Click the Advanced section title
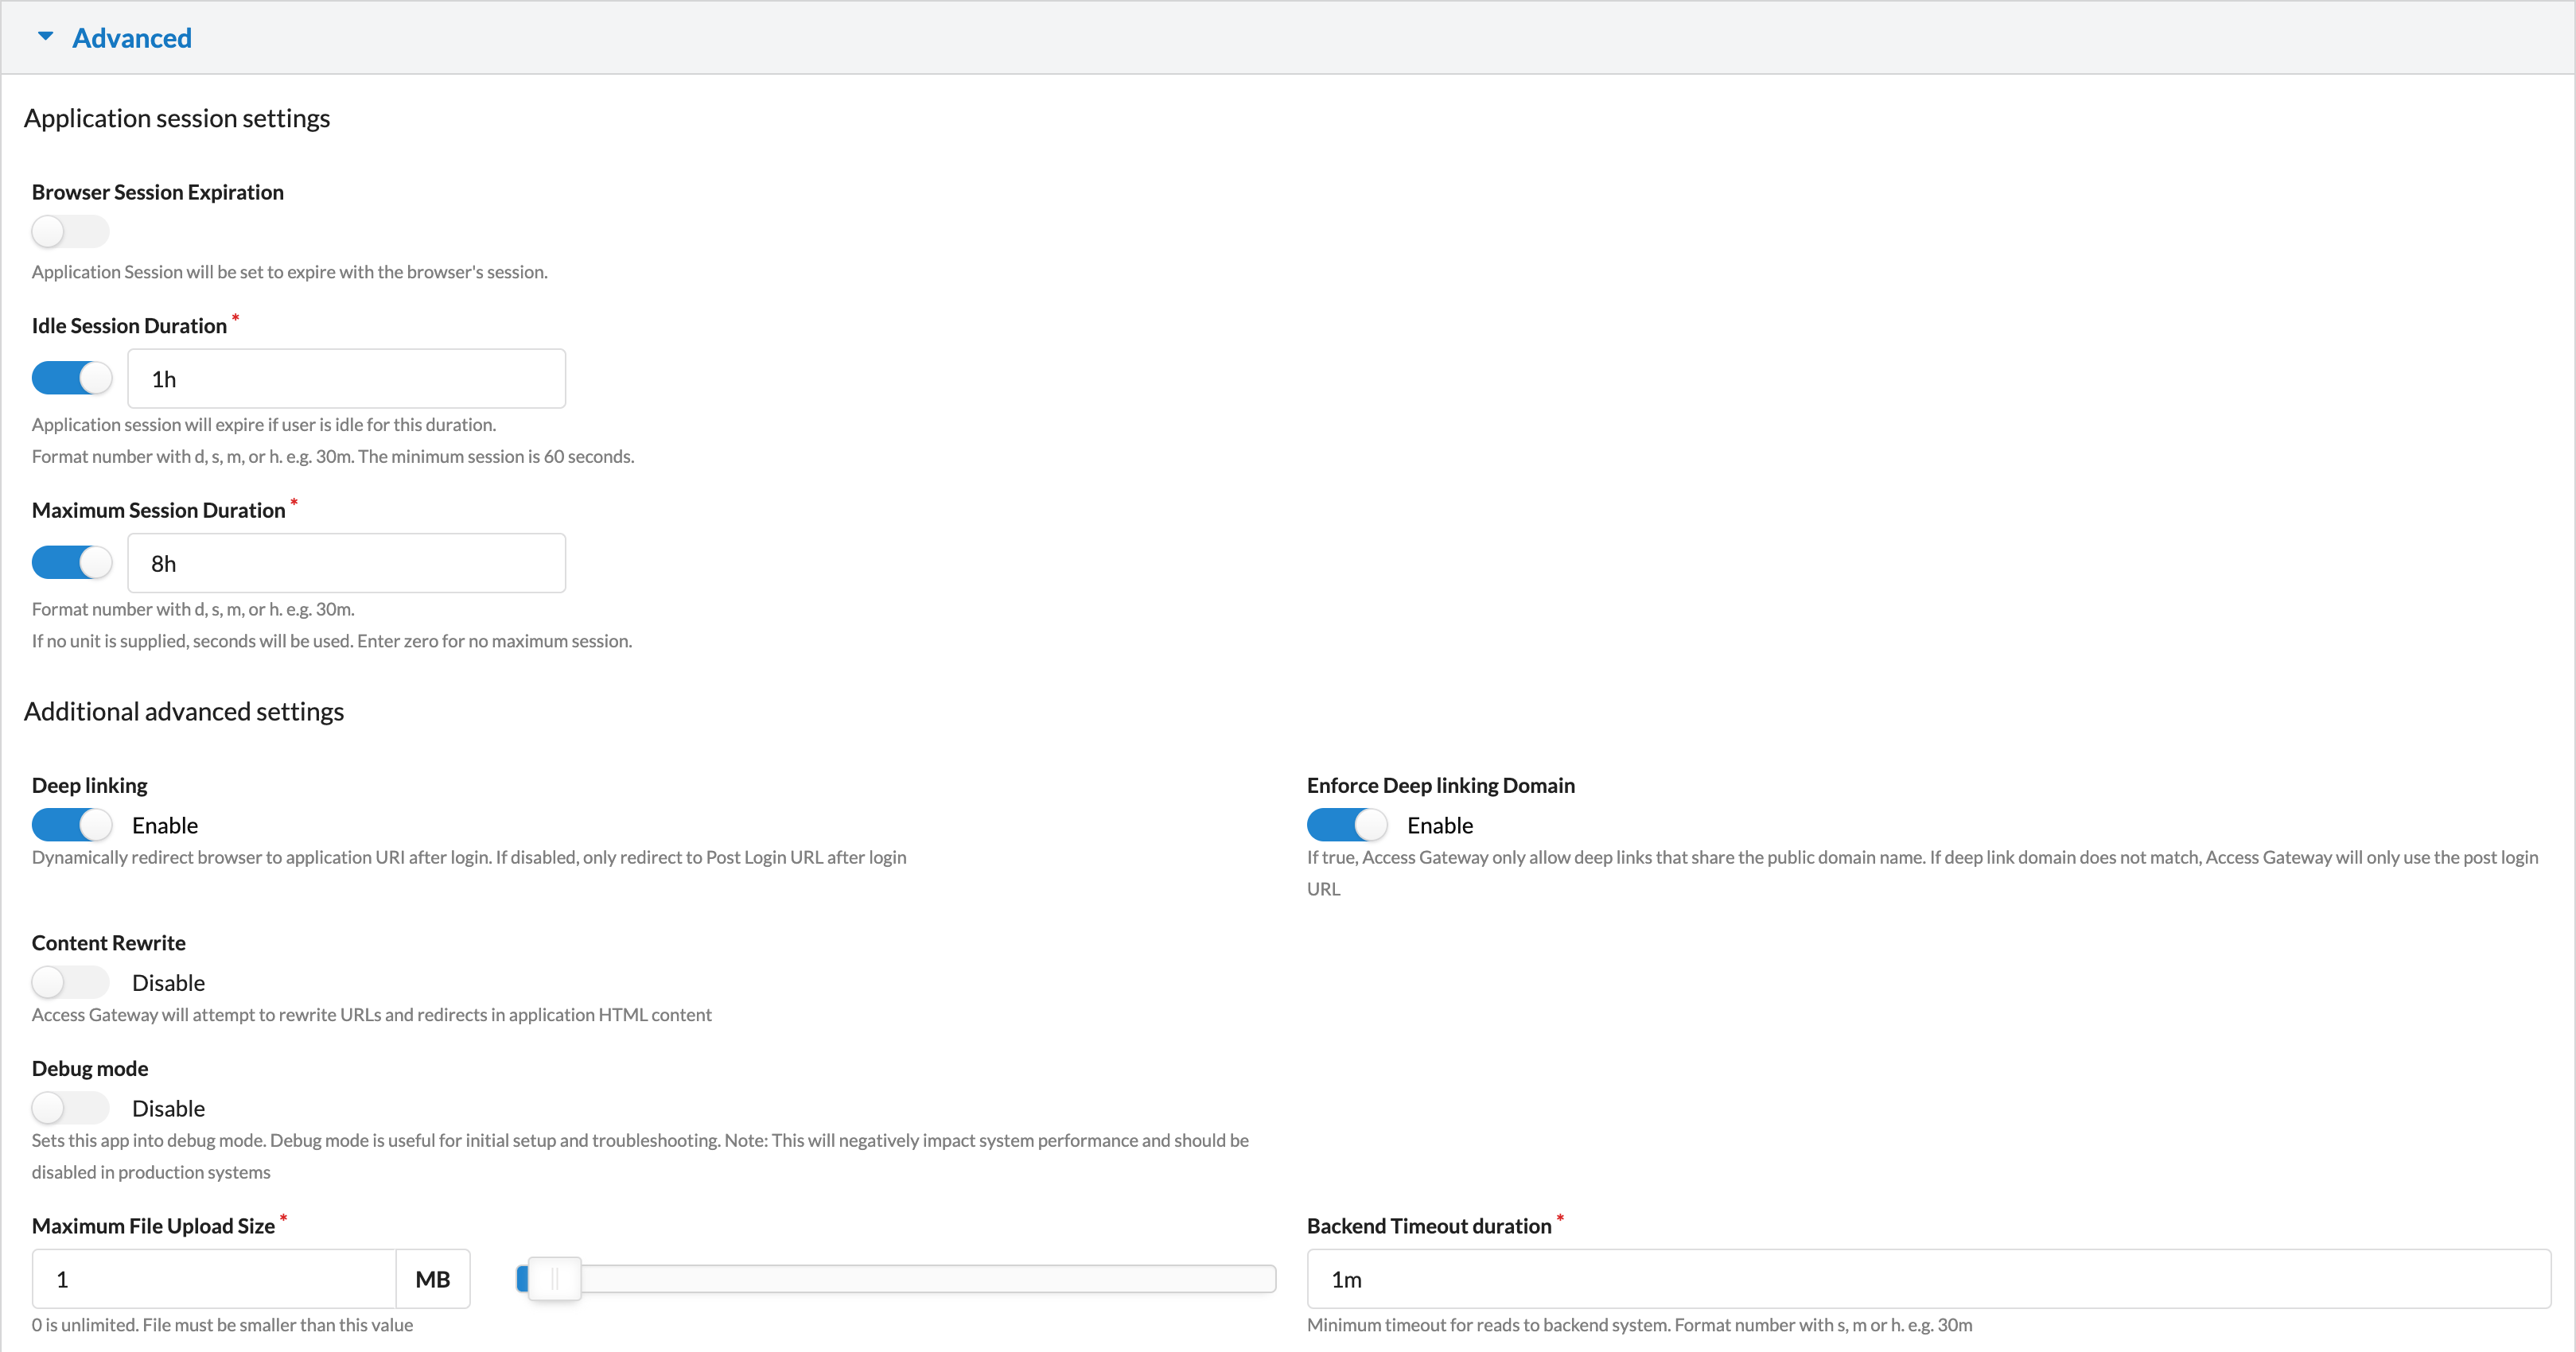 pyautogui.click(x=132, y=38)
